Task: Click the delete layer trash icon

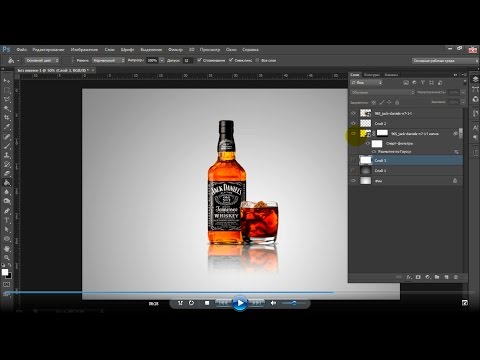Action: click(x=456, y=277)
